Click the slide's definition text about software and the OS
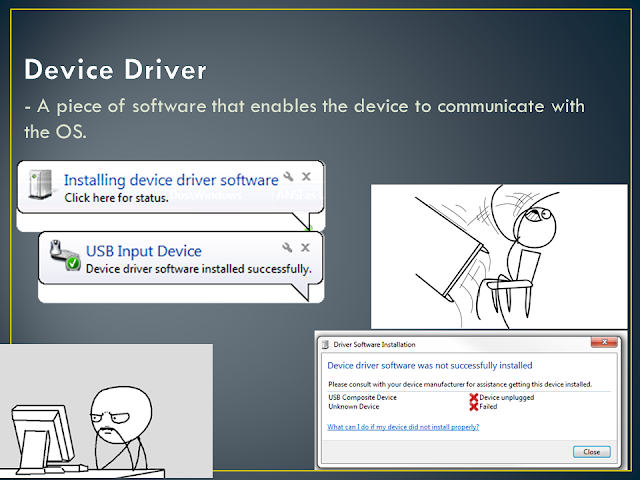 coord(304,119)
